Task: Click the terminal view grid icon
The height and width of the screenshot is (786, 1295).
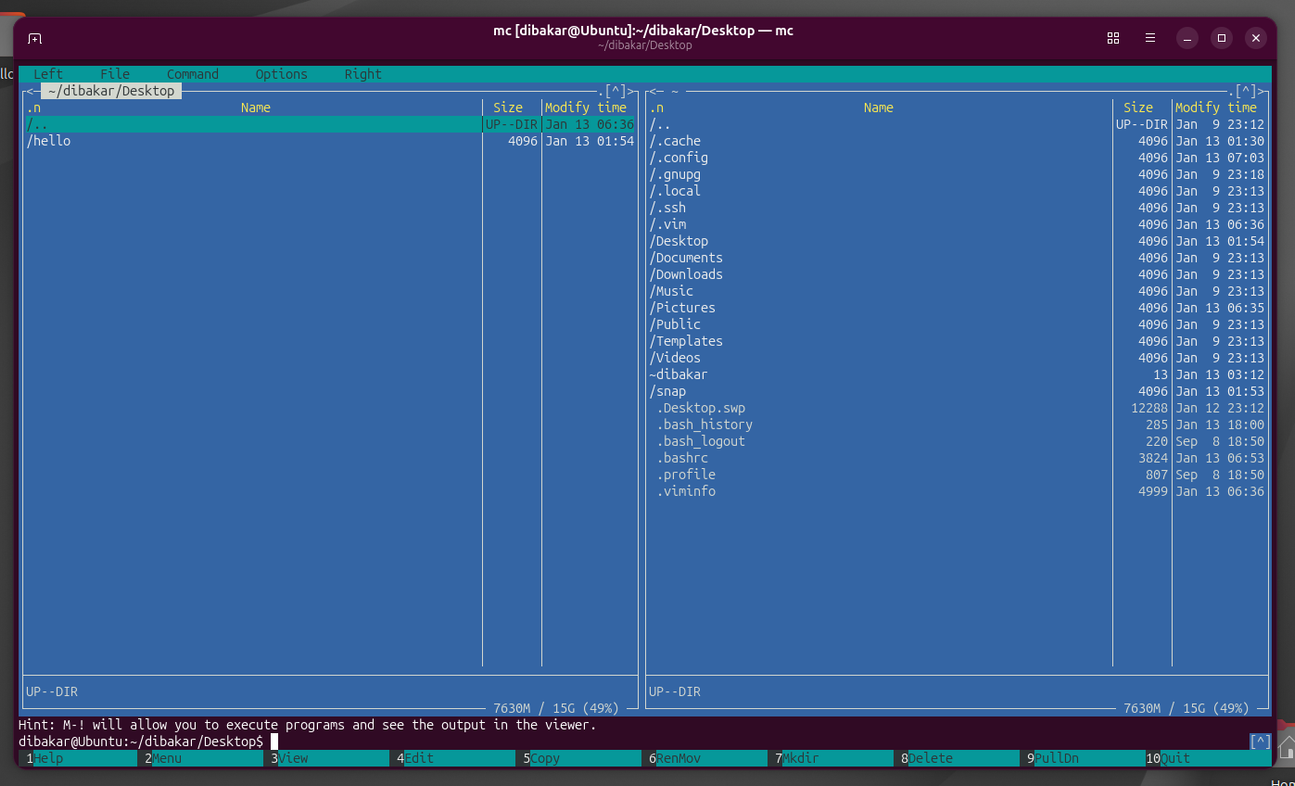Action: point(1113,38)
